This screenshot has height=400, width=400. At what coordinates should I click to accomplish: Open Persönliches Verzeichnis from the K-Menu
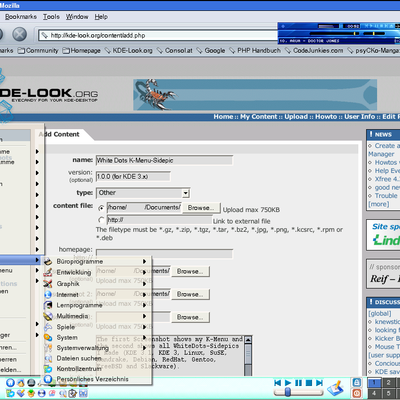click(x=97, y=379)
